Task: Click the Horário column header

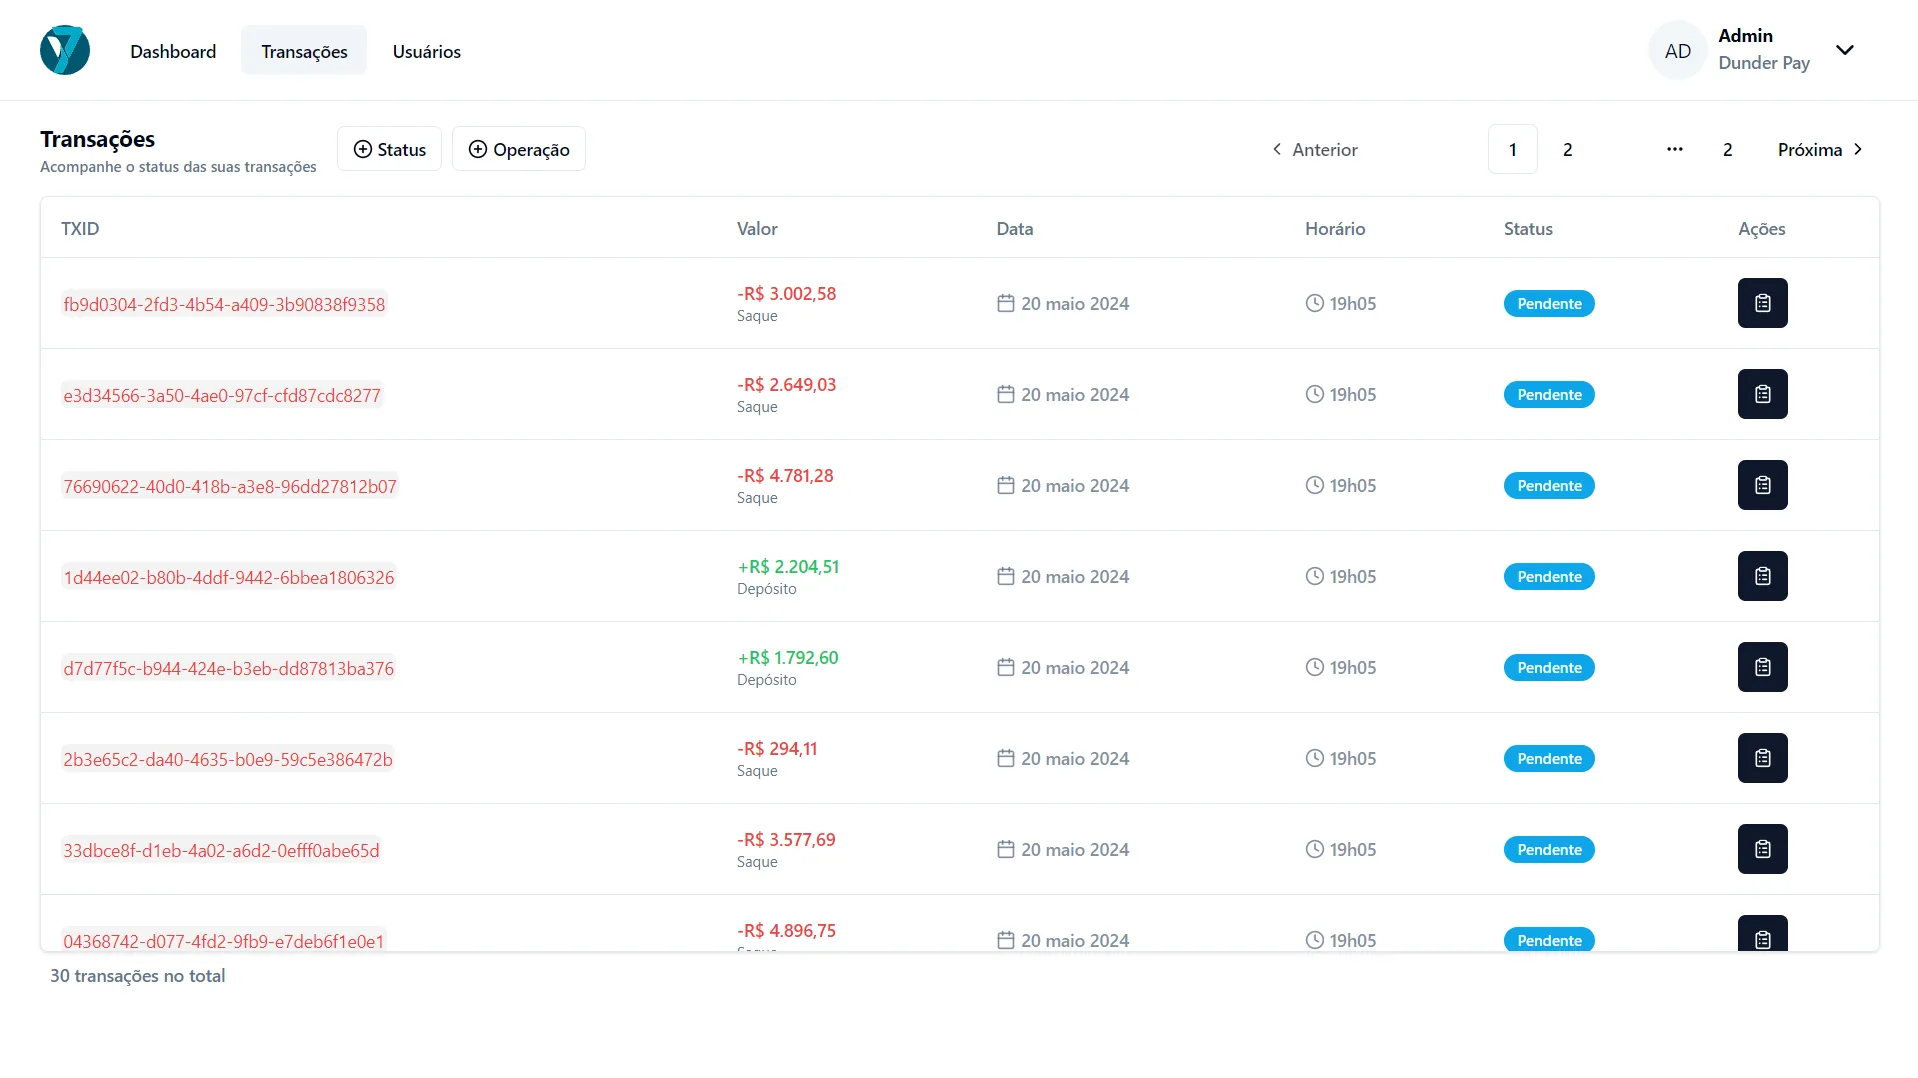Action: coord(1334,228)
